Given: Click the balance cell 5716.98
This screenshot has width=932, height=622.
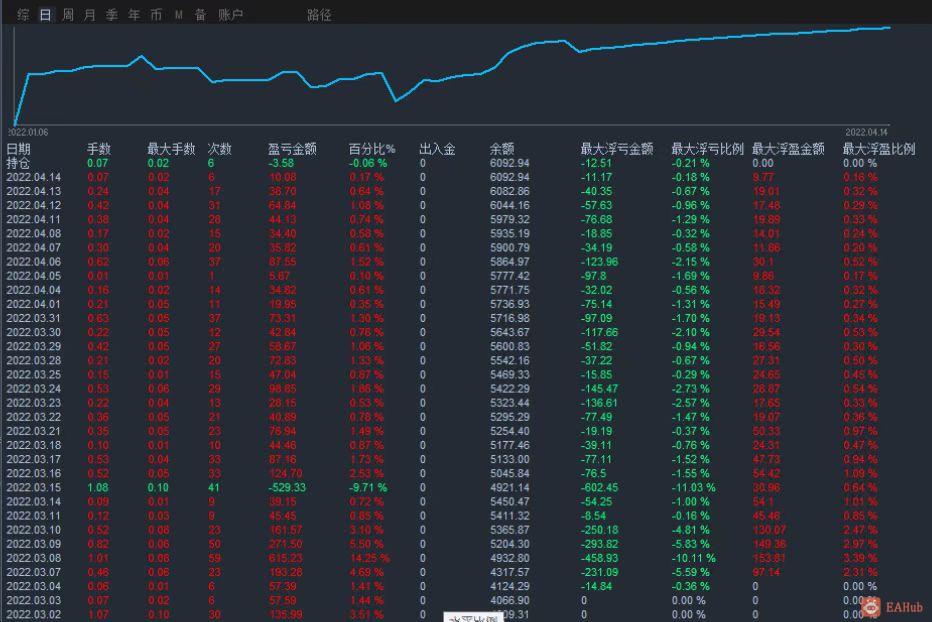Looking at the screenshot, I should pyautogui.click(x=509, y=318).
